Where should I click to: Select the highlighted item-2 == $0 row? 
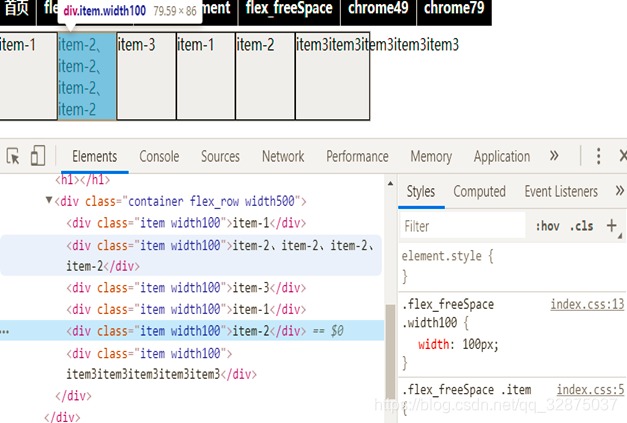(x=192, y=331)
